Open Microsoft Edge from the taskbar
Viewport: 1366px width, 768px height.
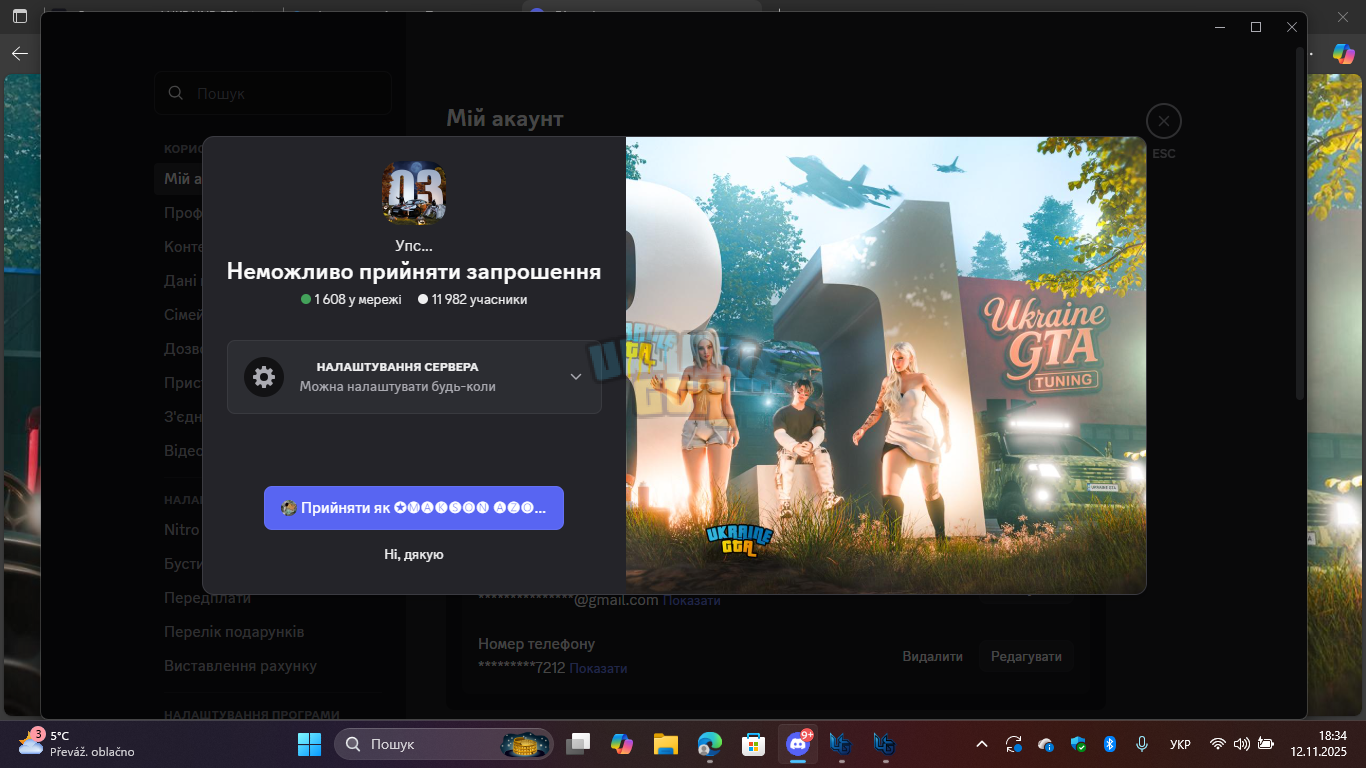click(710, 744)
